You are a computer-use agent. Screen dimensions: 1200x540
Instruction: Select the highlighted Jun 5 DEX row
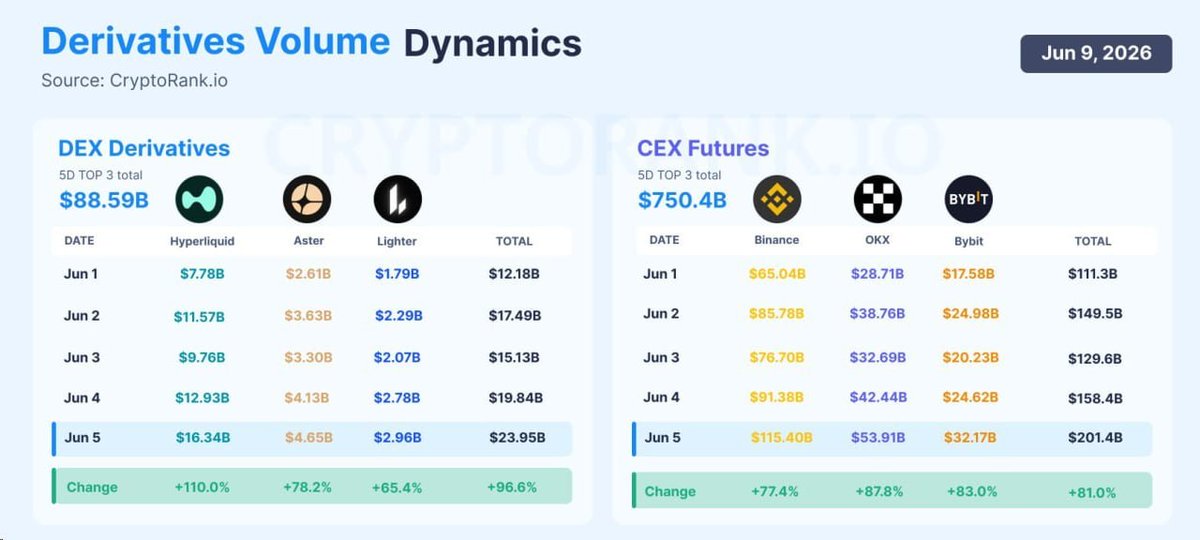click(x=312, y=438)
